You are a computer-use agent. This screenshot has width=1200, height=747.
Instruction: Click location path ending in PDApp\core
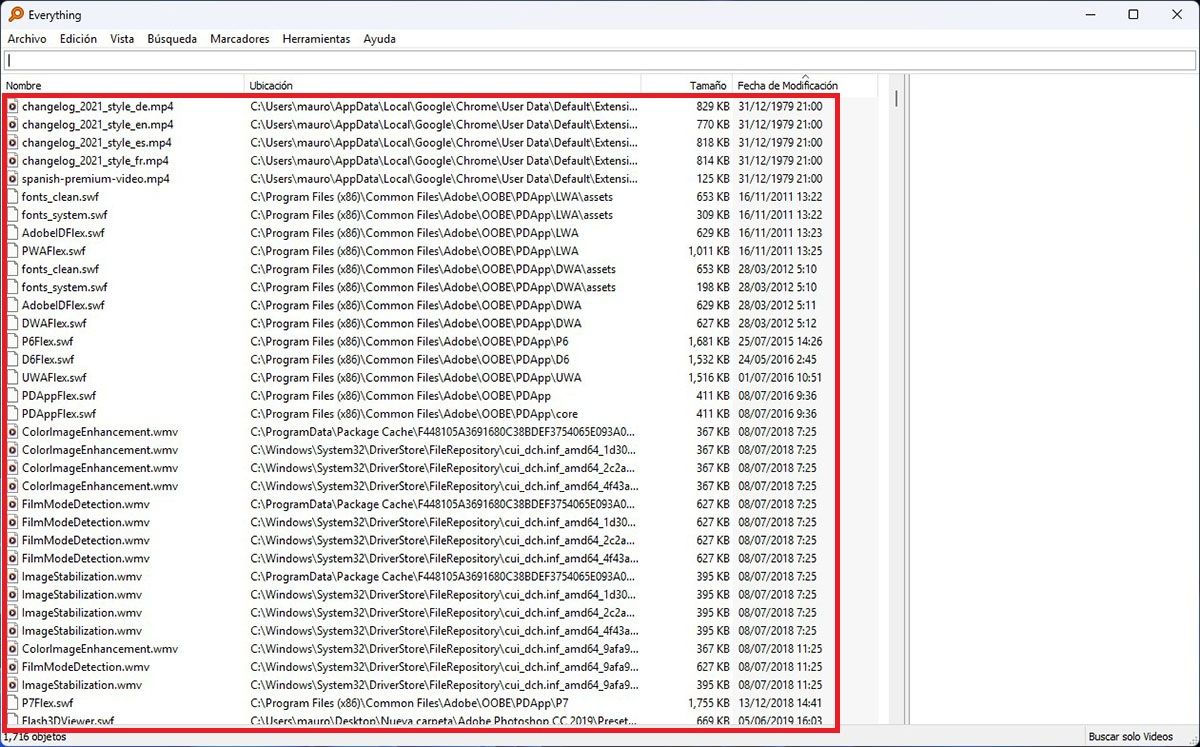[x=414, y=413]
